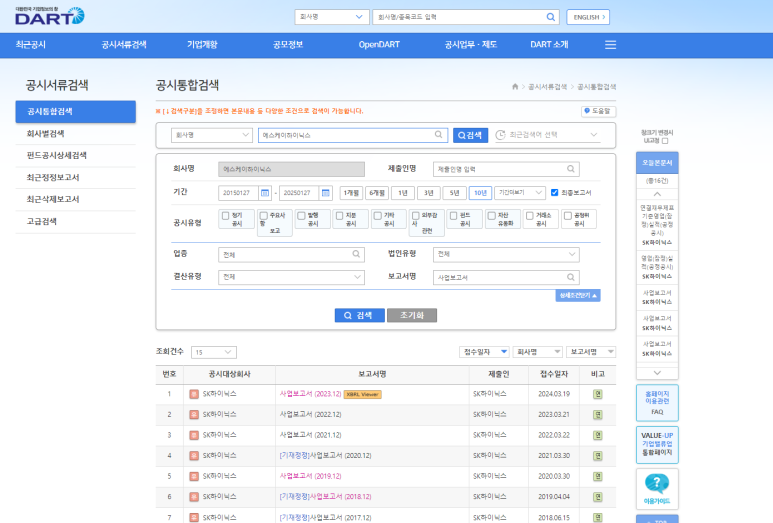Image resolution: width=773 pixels, height=523 pixels.
Task: Open the hamburger menu in navigation bar
Action: click(610, 45)
